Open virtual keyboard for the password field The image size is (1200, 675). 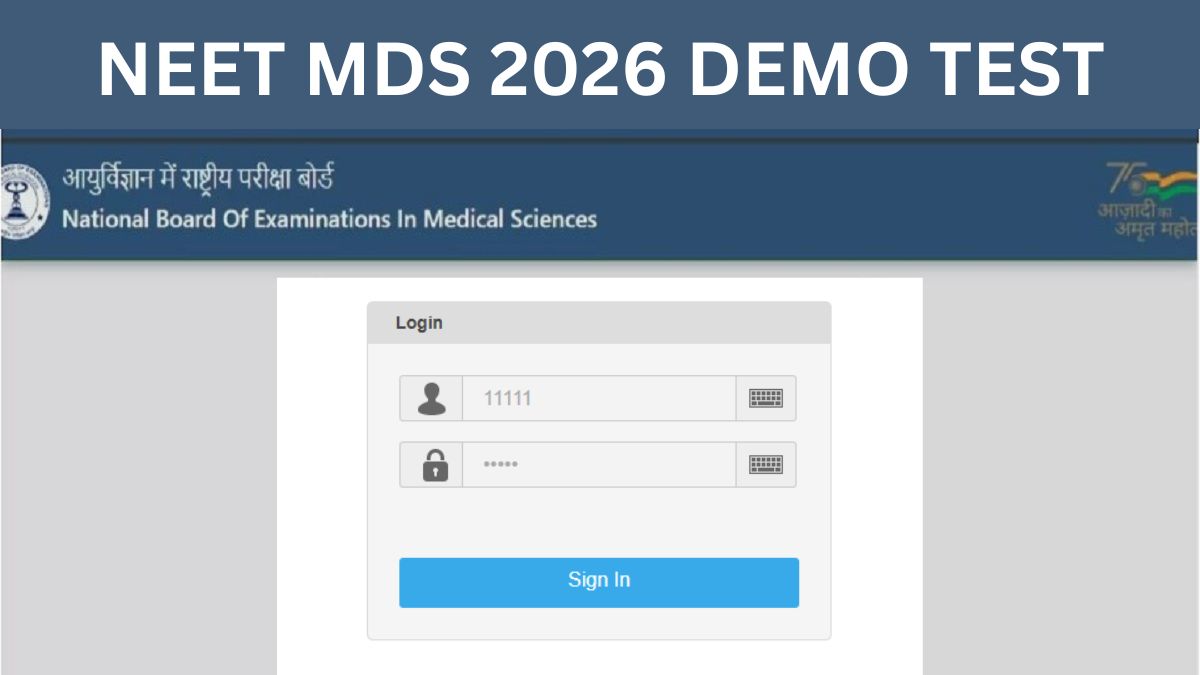pyautogui.click(x=766, y=465)
